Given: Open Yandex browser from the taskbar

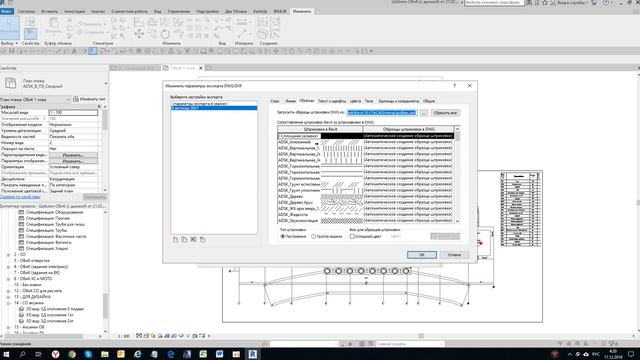Looking at the screenshot, I should (x=56, y=354).
